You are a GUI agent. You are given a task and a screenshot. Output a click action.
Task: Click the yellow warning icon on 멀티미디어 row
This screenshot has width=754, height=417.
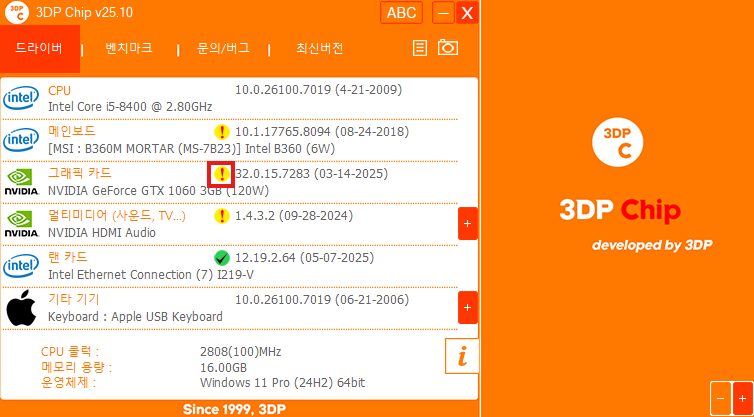coord(222,216)
